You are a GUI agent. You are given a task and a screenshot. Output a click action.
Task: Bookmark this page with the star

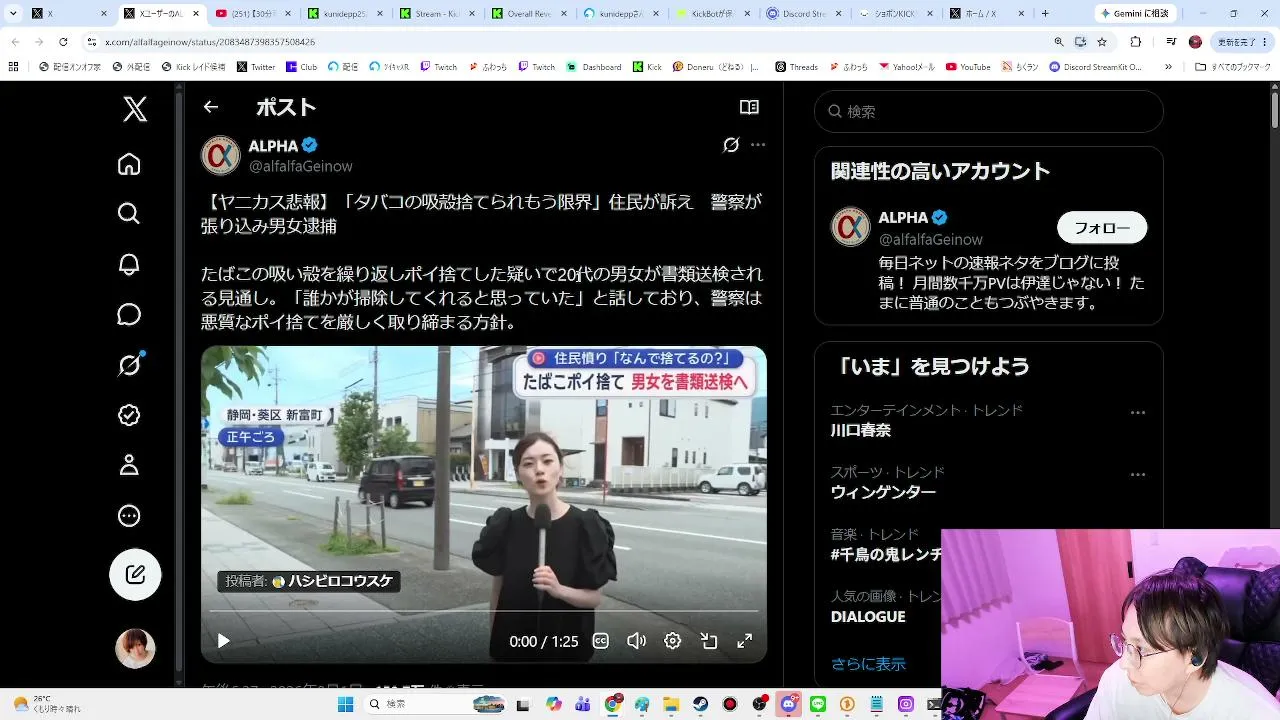tap(1102, 42)
